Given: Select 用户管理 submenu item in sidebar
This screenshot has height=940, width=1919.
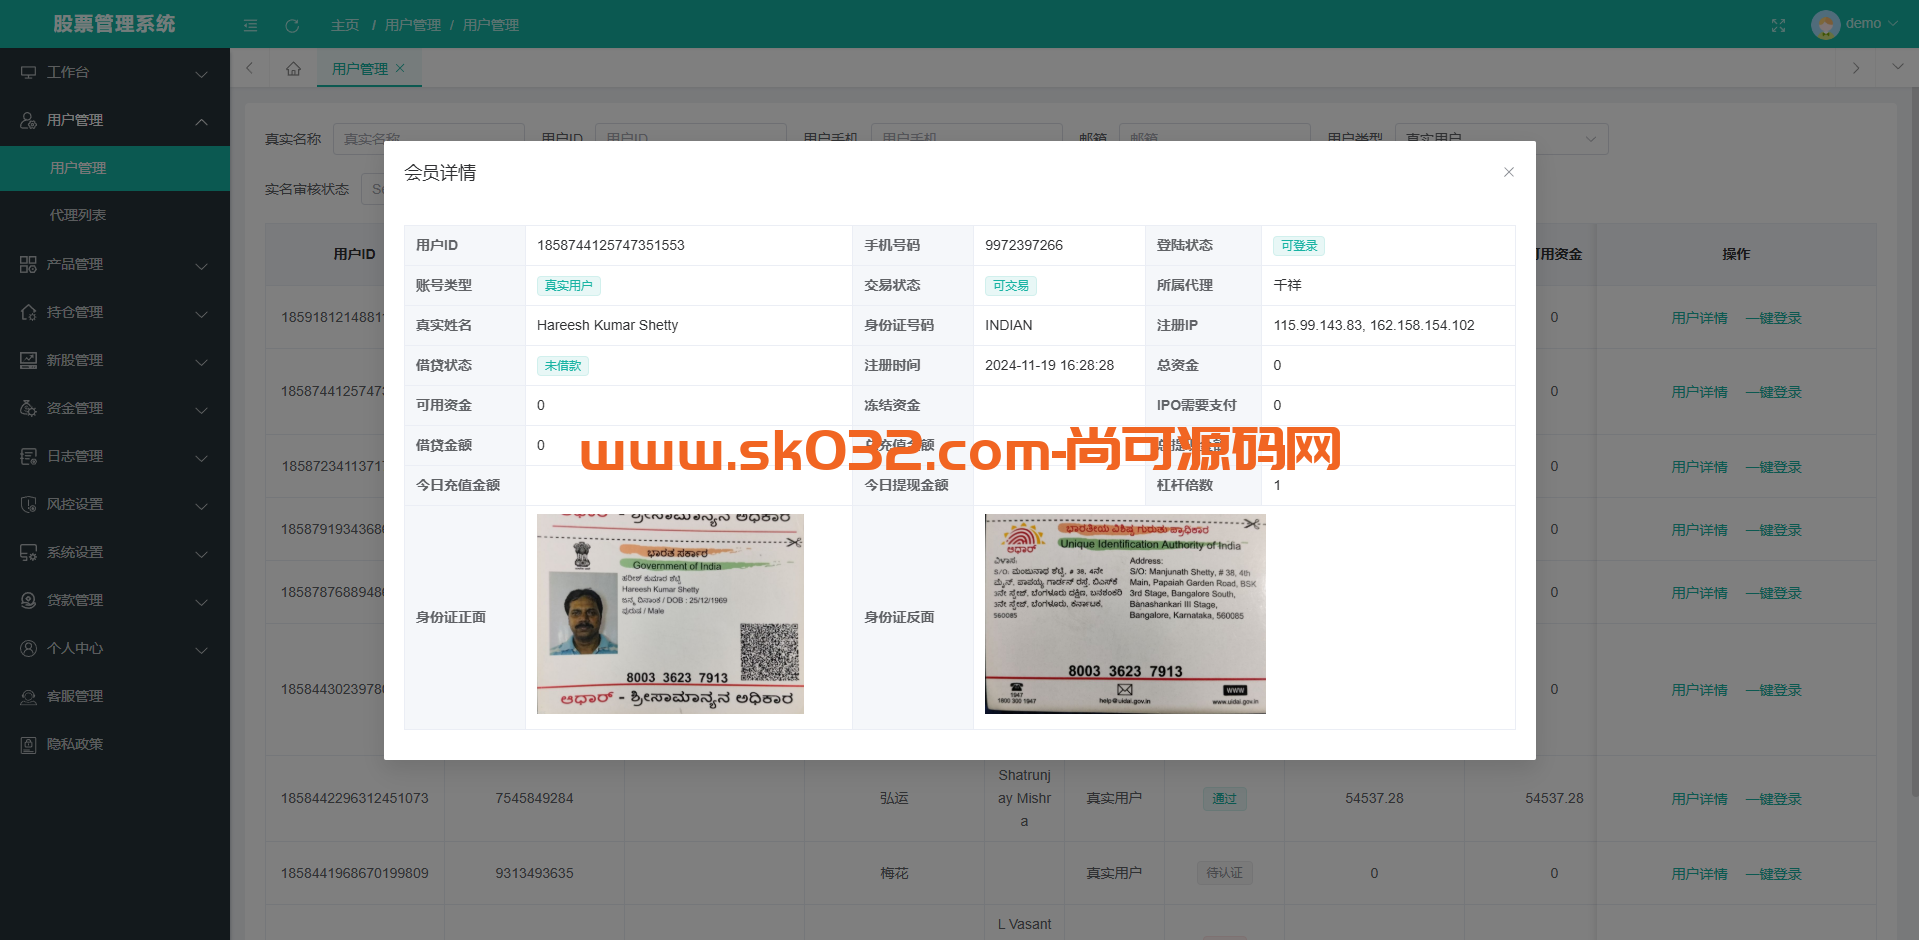Looking at the screenshot, I should (x=115, y=168).
